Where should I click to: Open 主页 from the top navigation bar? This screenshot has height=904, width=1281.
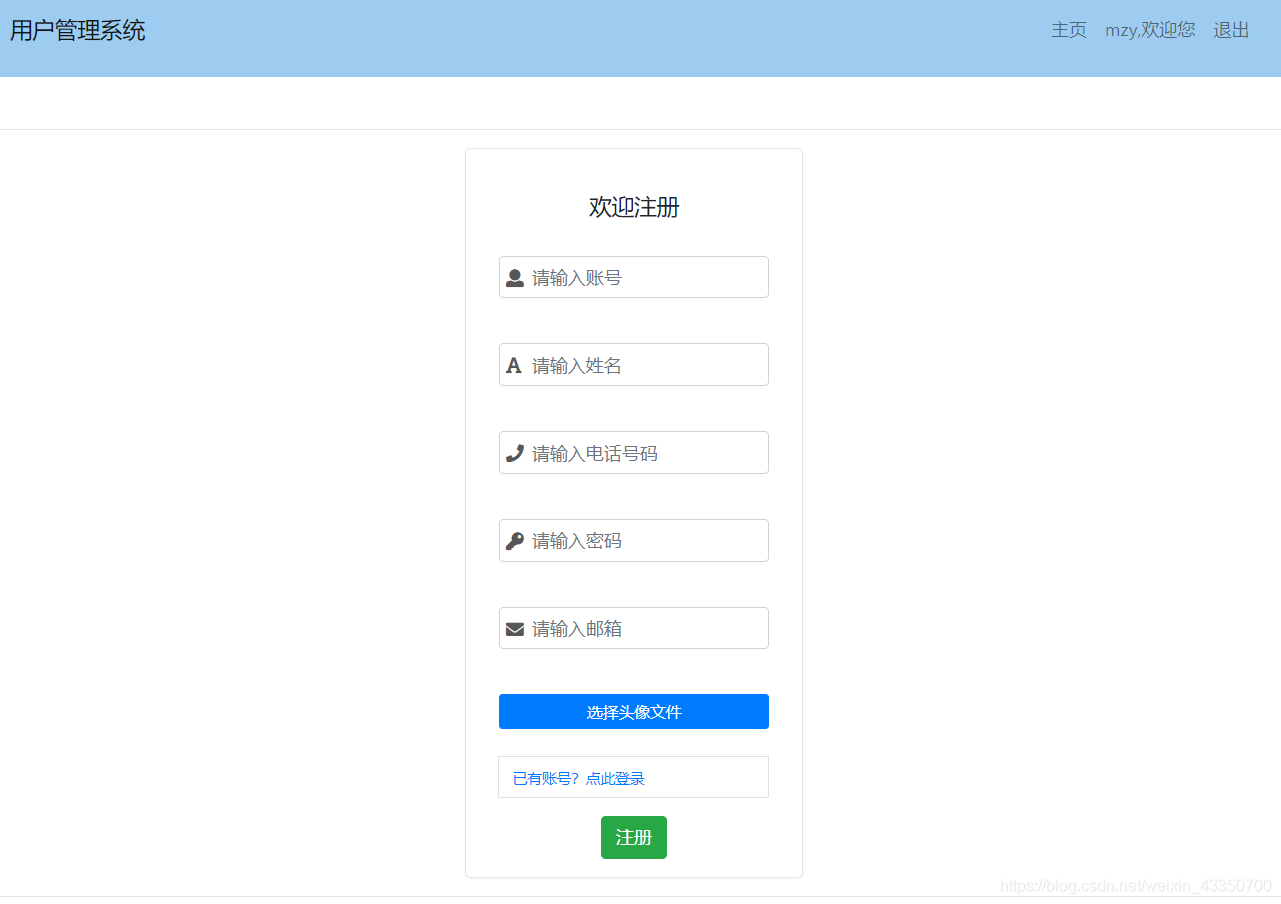coord(1068,30)
